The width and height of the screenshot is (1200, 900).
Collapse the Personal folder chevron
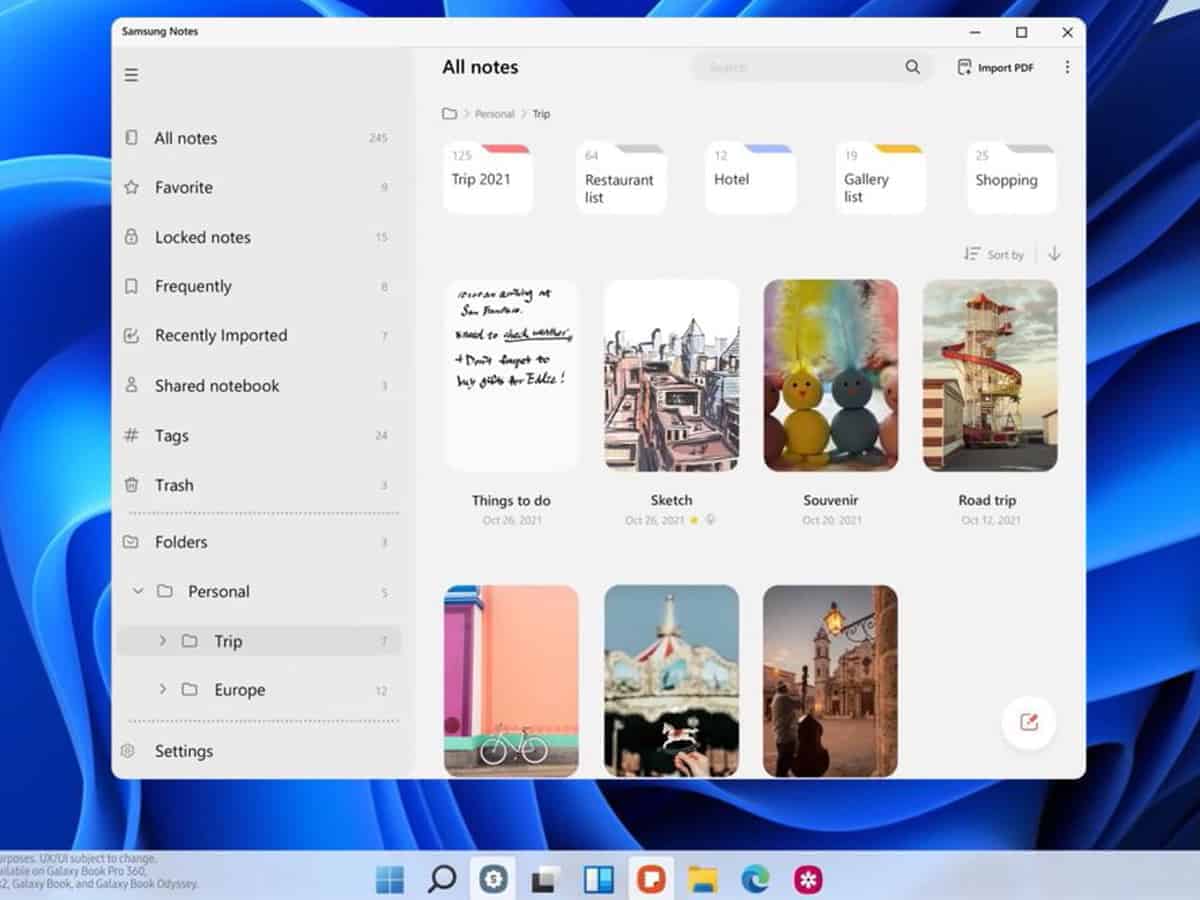click(138, 591)
